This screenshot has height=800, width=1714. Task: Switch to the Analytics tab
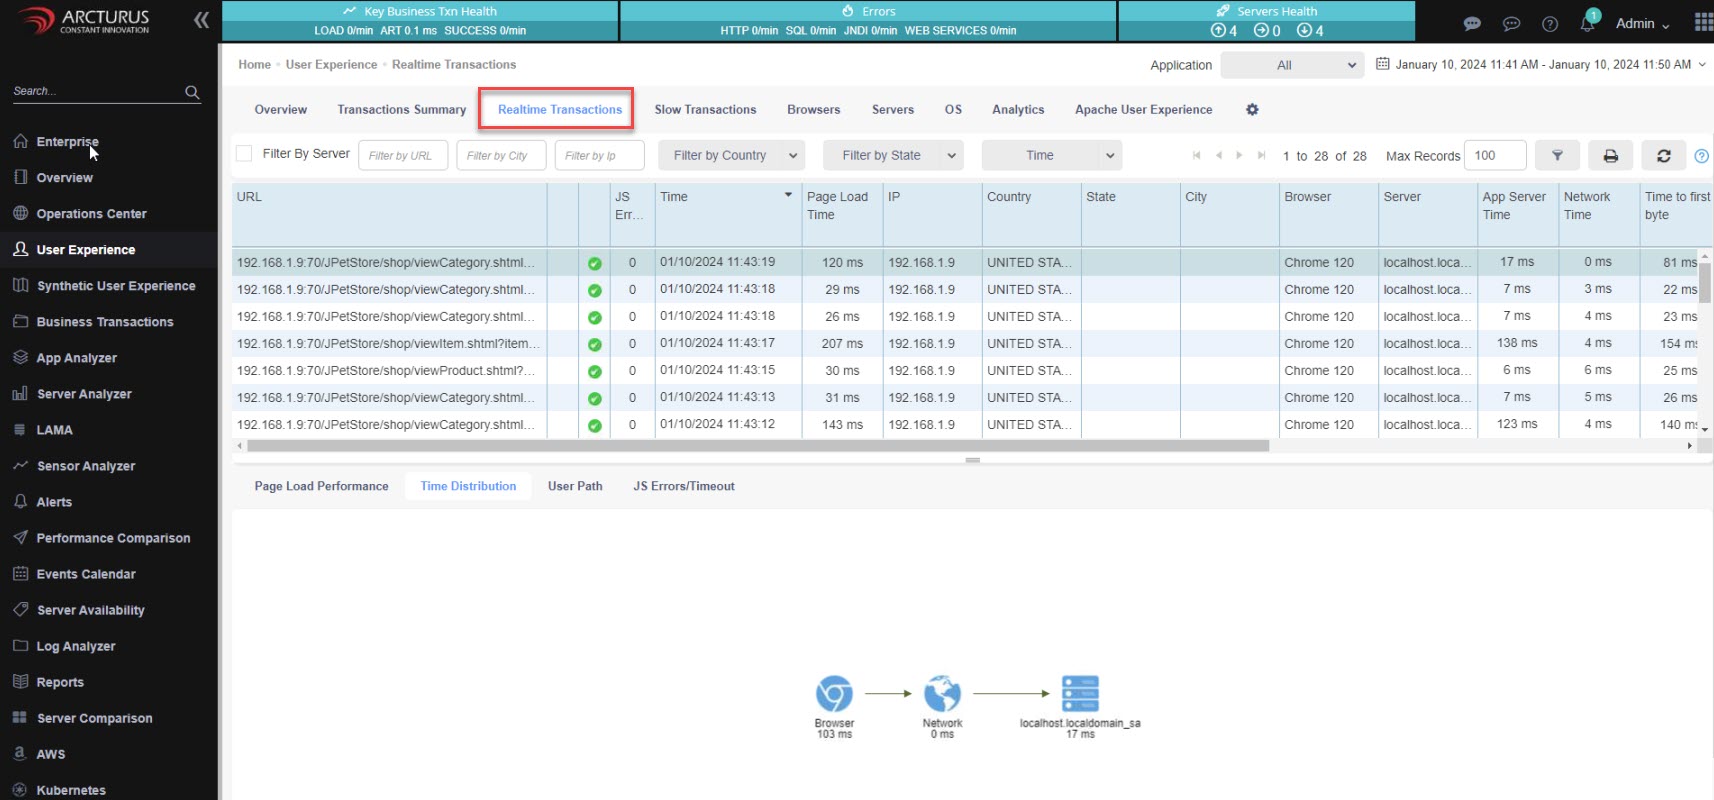point(1018,110)
